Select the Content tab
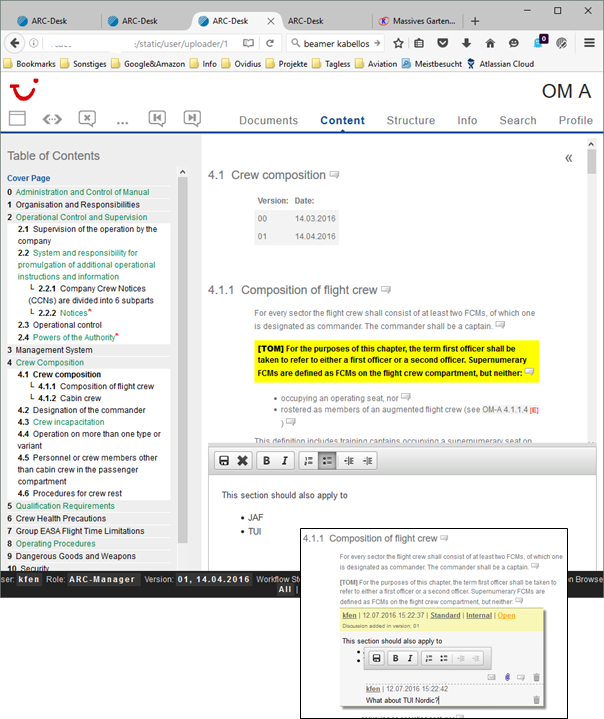The width and height of the screenshot is (604, 719). (x=342, y=120)
